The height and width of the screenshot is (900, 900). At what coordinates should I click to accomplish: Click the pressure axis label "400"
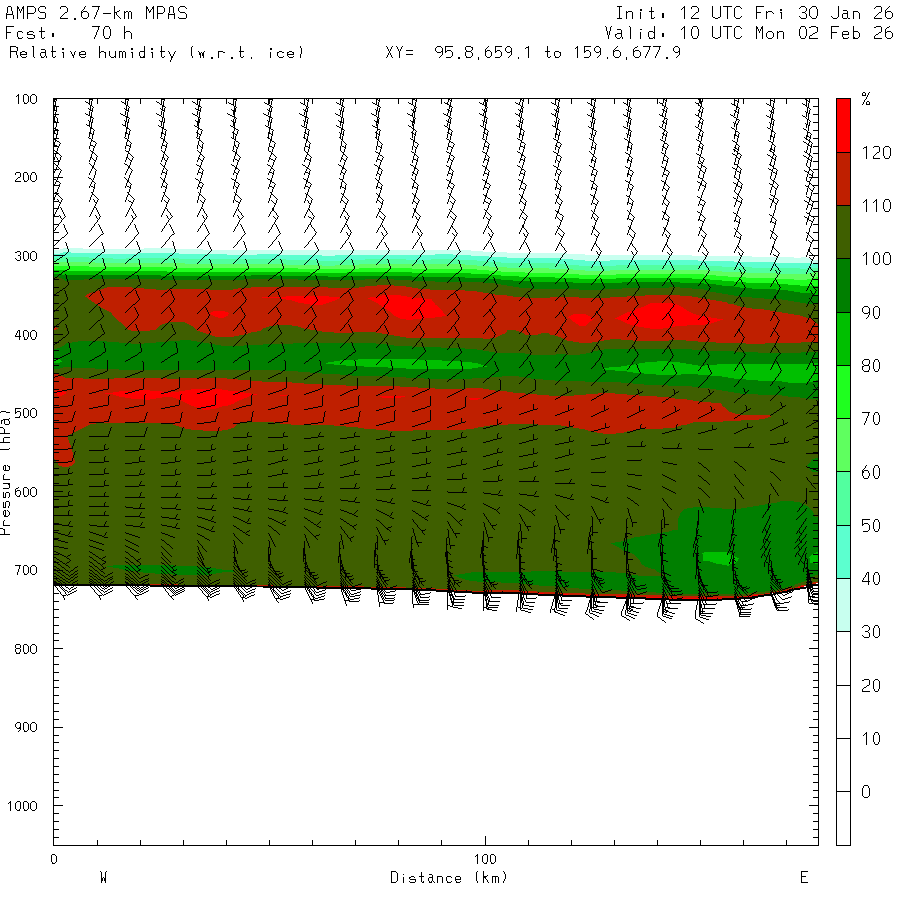(26, 335)
